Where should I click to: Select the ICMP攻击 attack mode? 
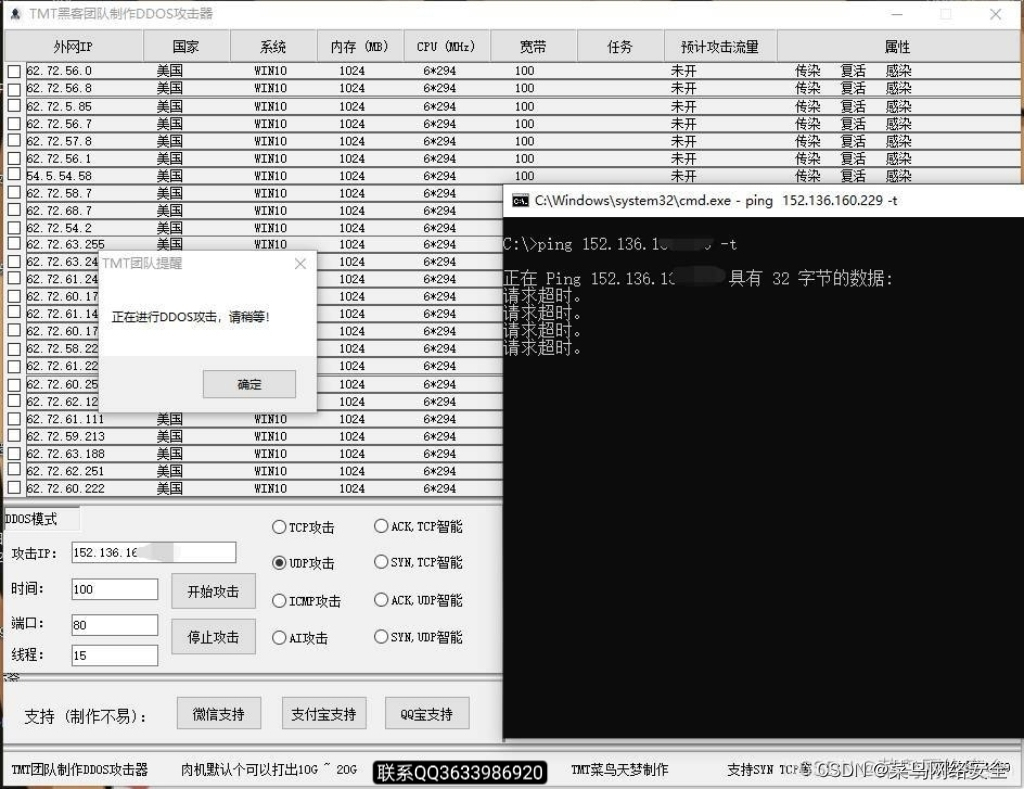[278, 600]
